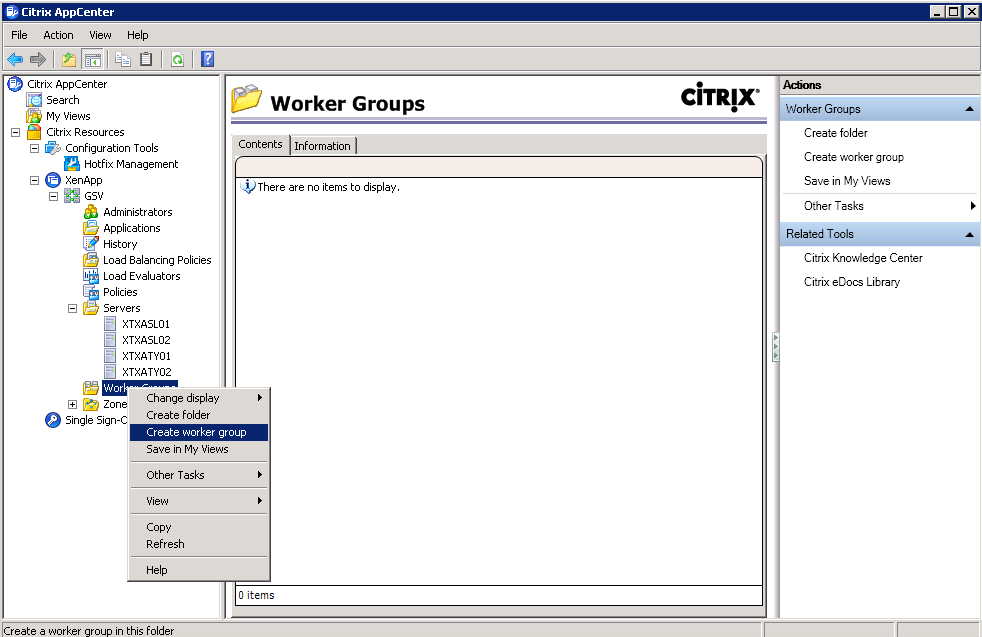Click the Load Evaluators icon
This screenshot has height=637, width=982.
click(x=91, y=276)
